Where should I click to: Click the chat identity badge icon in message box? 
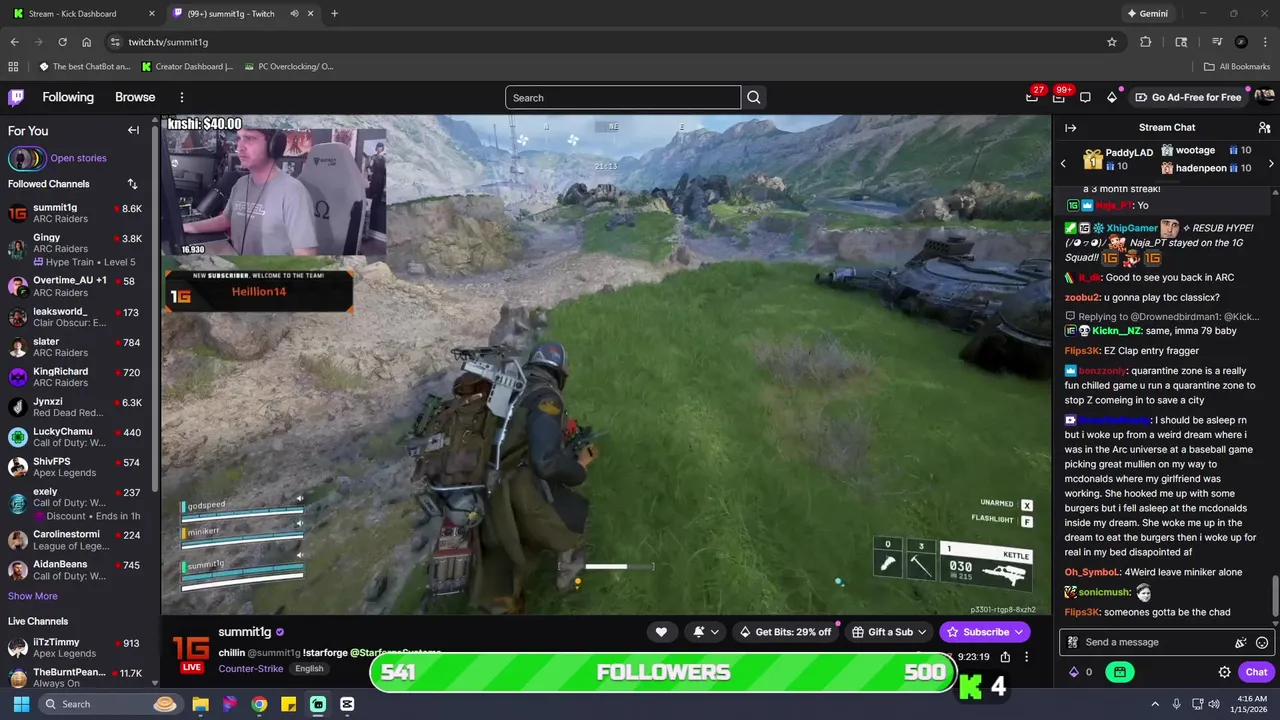click(x=1073, y=642)
